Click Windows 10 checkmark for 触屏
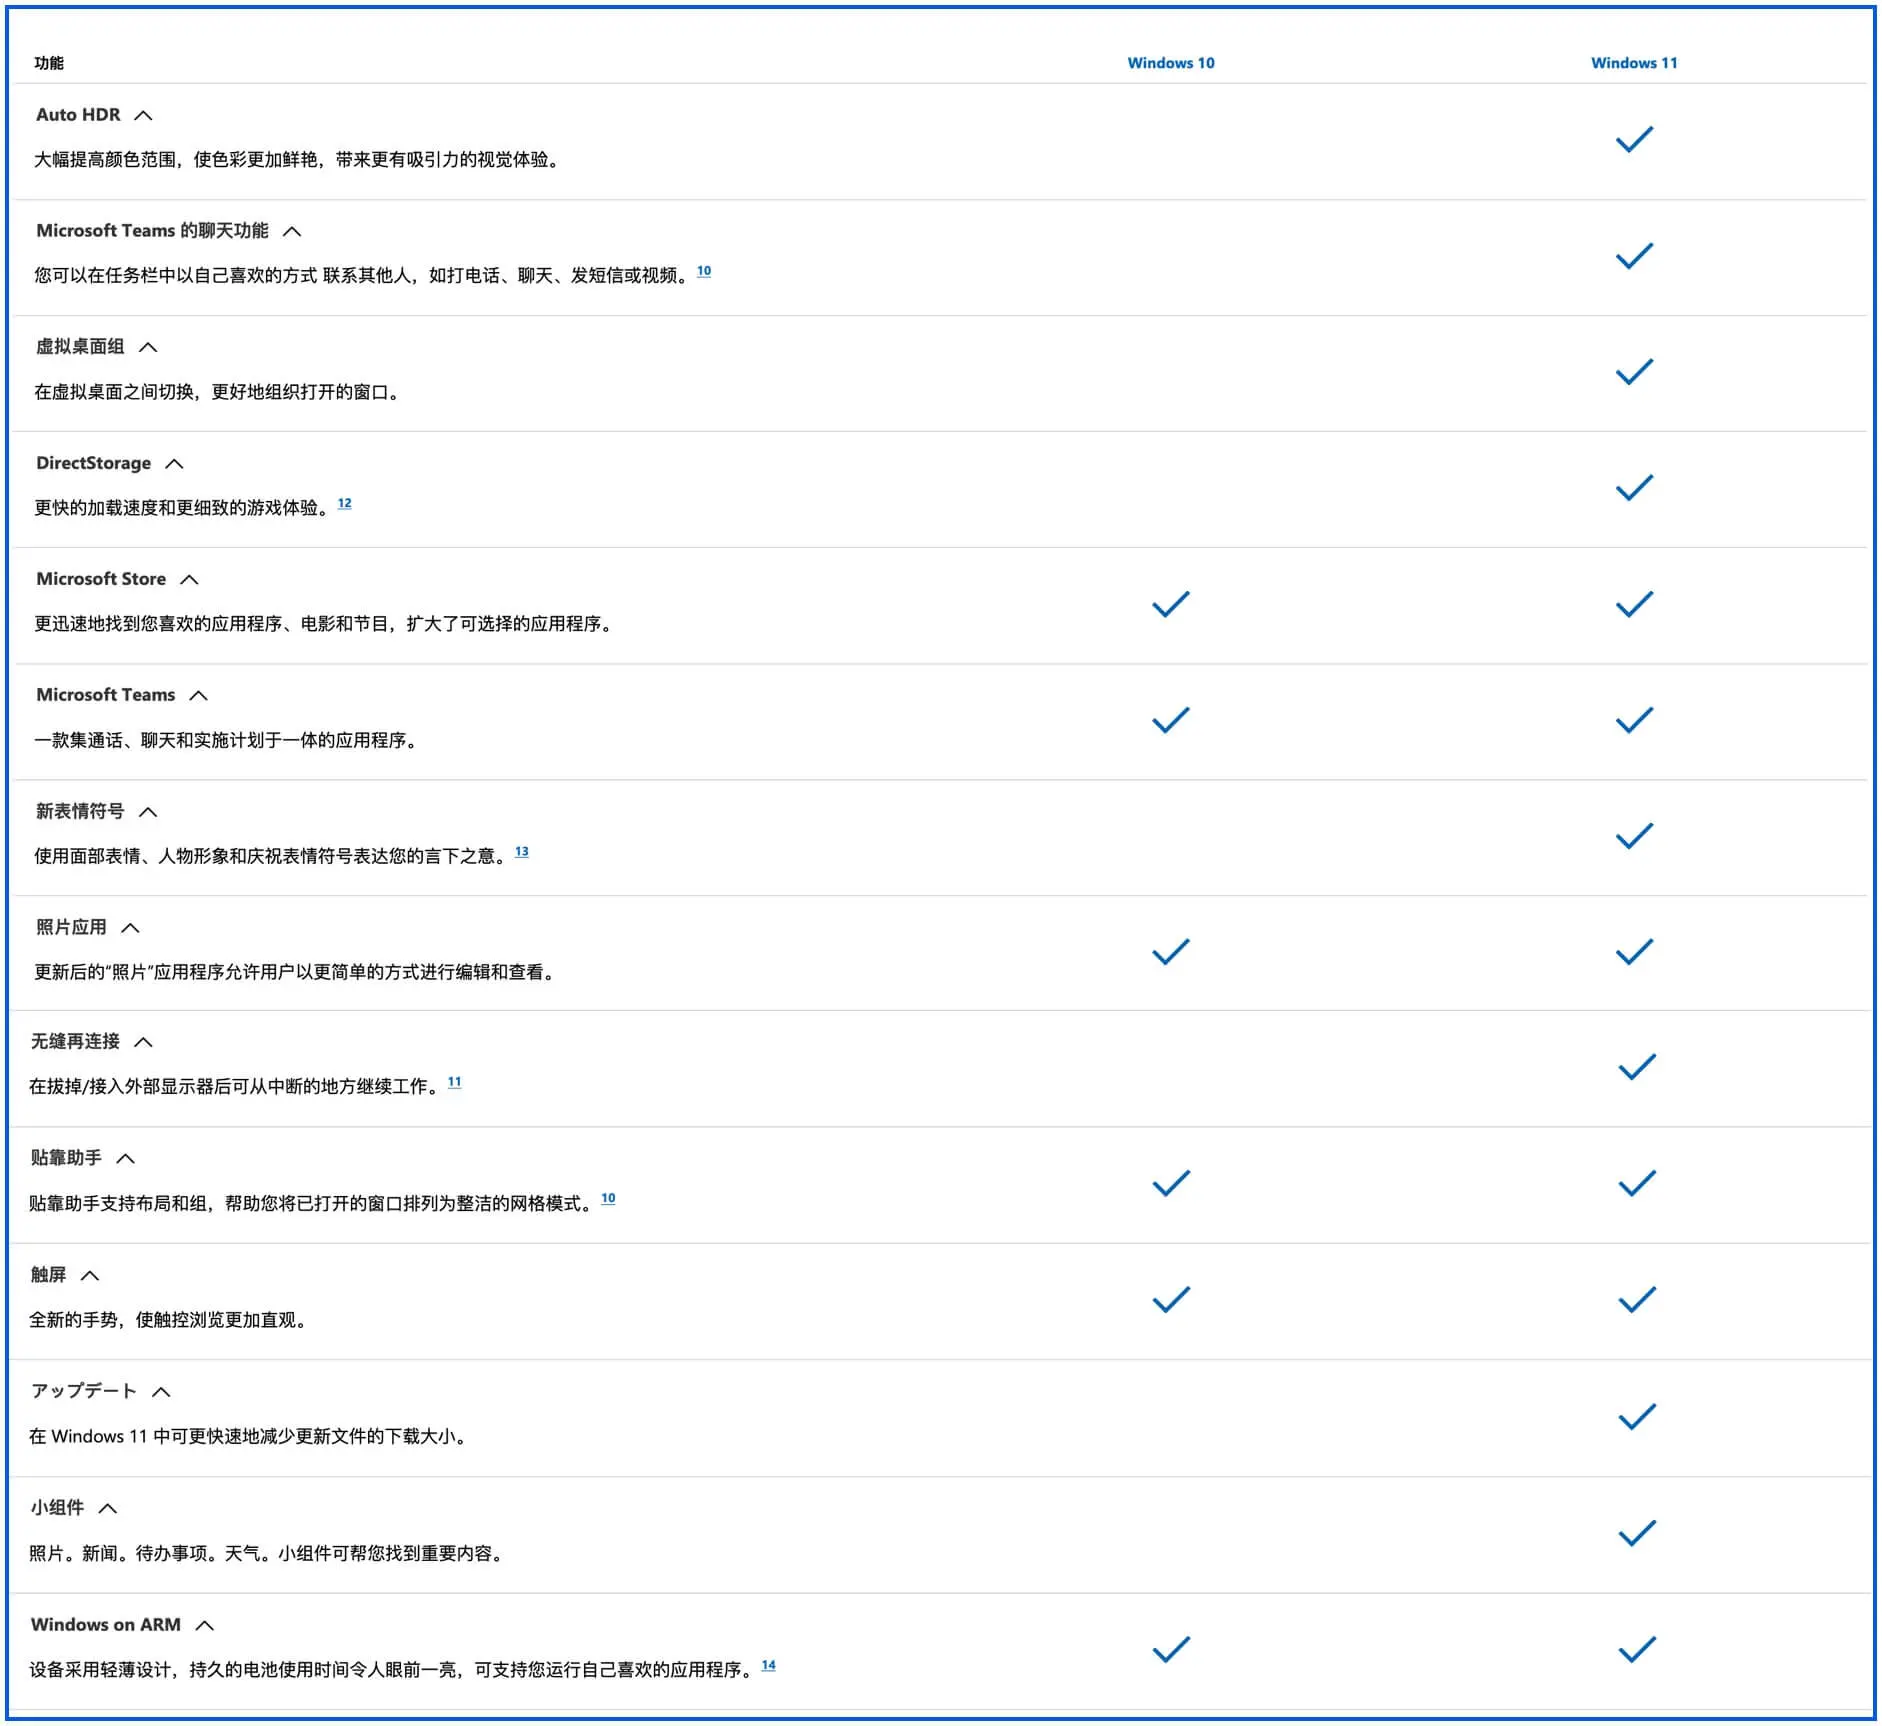This screenshot has width=1882, height=1726. pyautogui.click(x=1171, y=1299)
